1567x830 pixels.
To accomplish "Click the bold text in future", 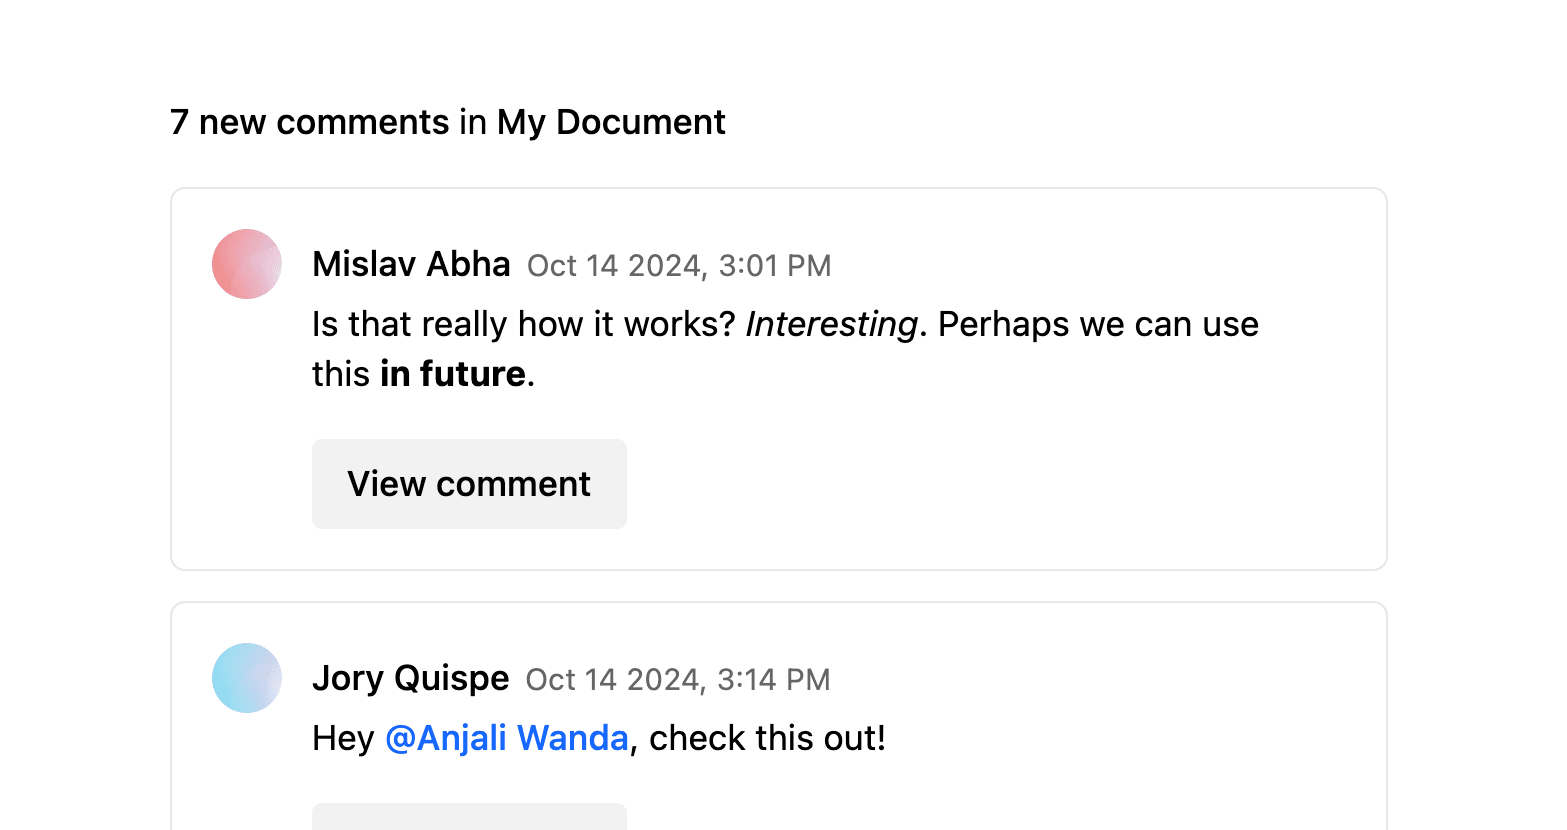I will (x=452, y=373).
